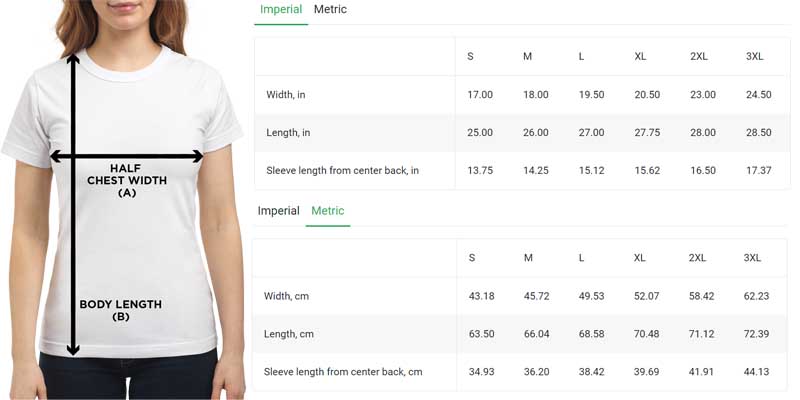800x400 pixels.
Task: Select the Imperial tab in upper table
Action: pos(281,9)
